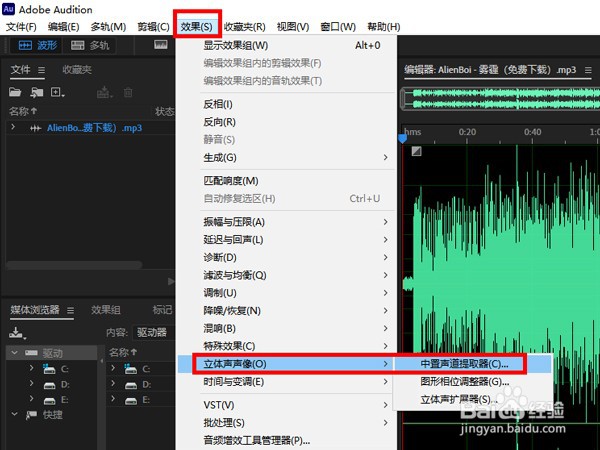Expand the D: drive in left tree
This screenshot has width=600, height=450.
coord(31,383)
